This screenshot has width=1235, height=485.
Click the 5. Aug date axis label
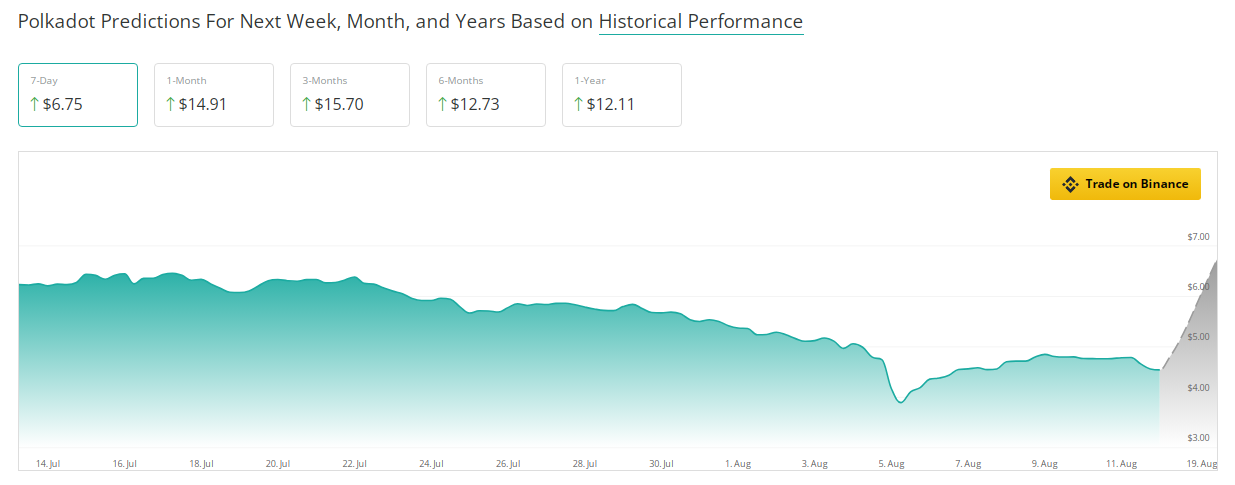point(892,464)
